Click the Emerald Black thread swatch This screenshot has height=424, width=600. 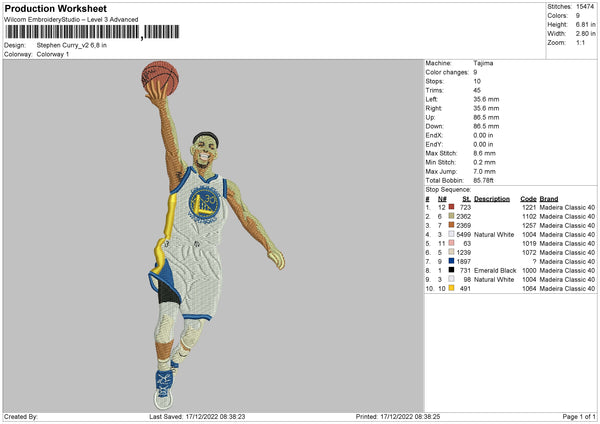pyautogui.click(x=452, y=270)
